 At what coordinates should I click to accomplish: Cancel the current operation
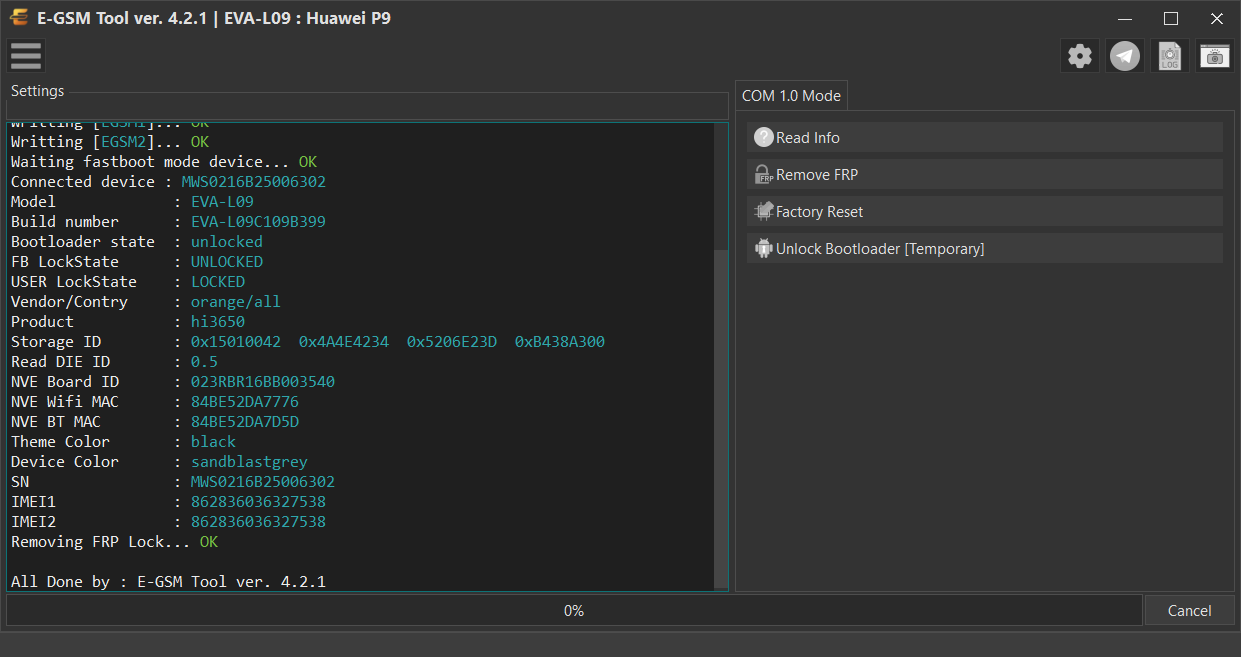pyautogui.click(x=1189, y=610)
